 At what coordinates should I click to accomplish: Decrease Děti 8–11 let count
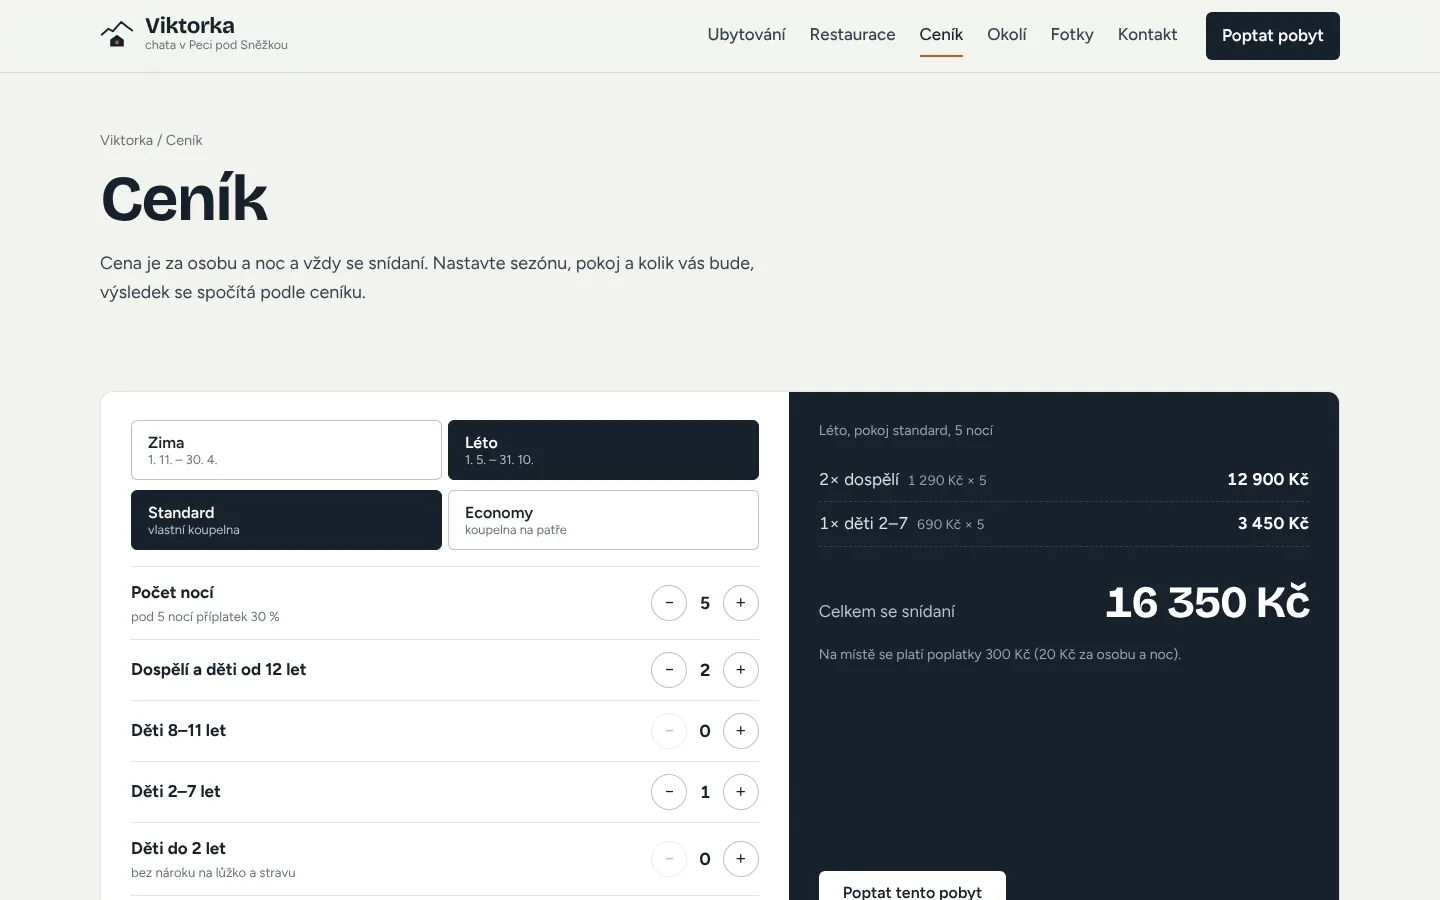(x=669, y=731)
